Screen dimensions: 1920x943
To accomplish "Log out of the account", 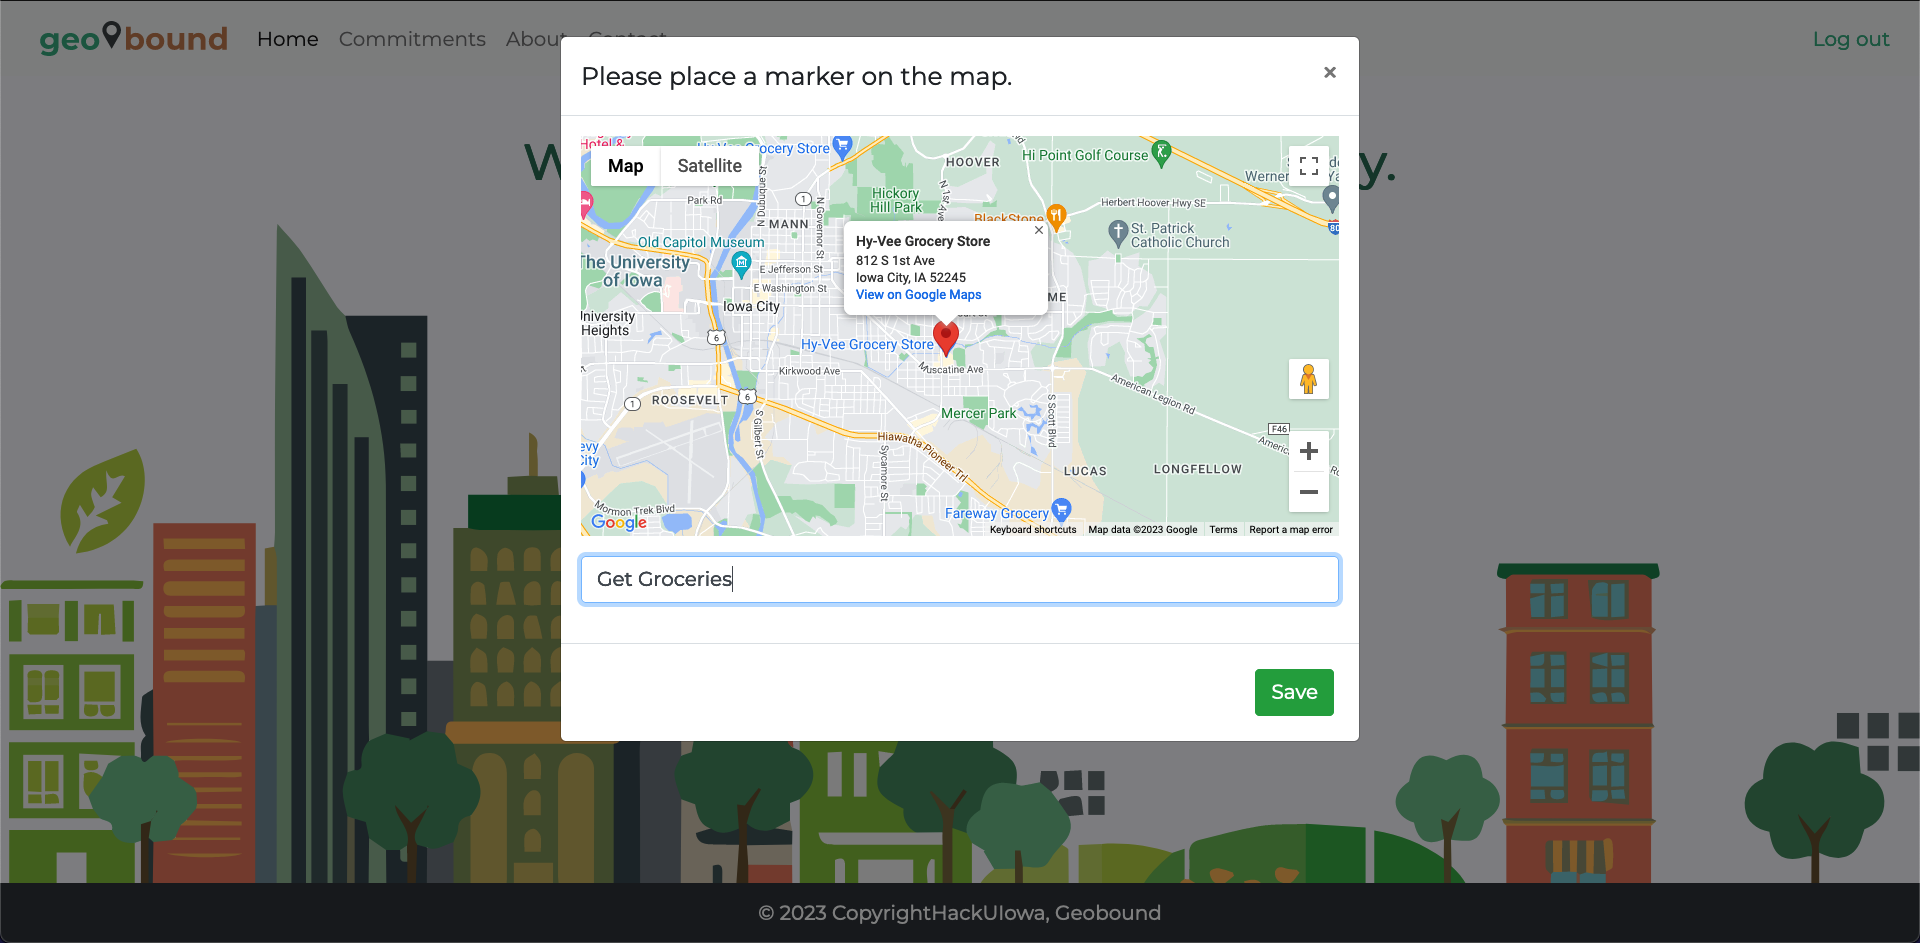I will coord(1851,39).
